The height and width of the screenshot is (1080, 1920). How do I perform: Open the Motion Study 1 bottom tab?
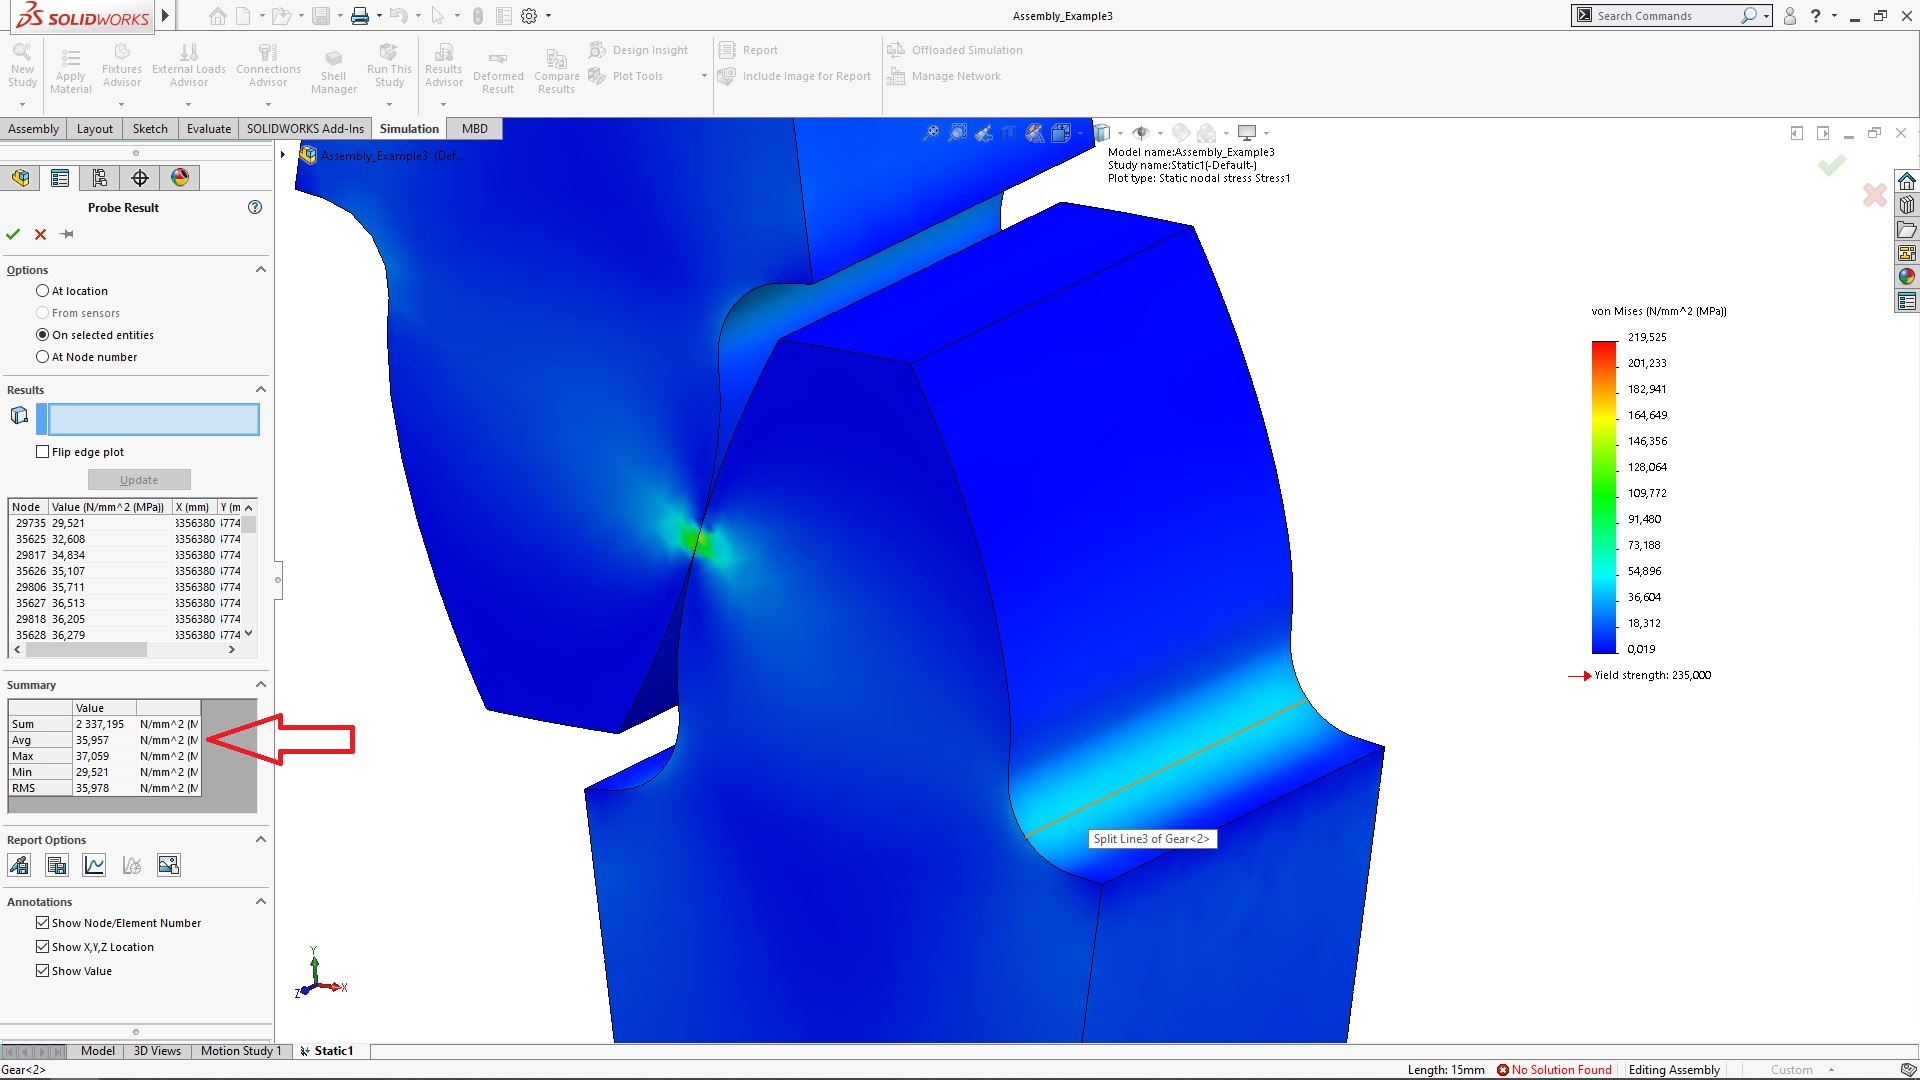pos(241,1051)
